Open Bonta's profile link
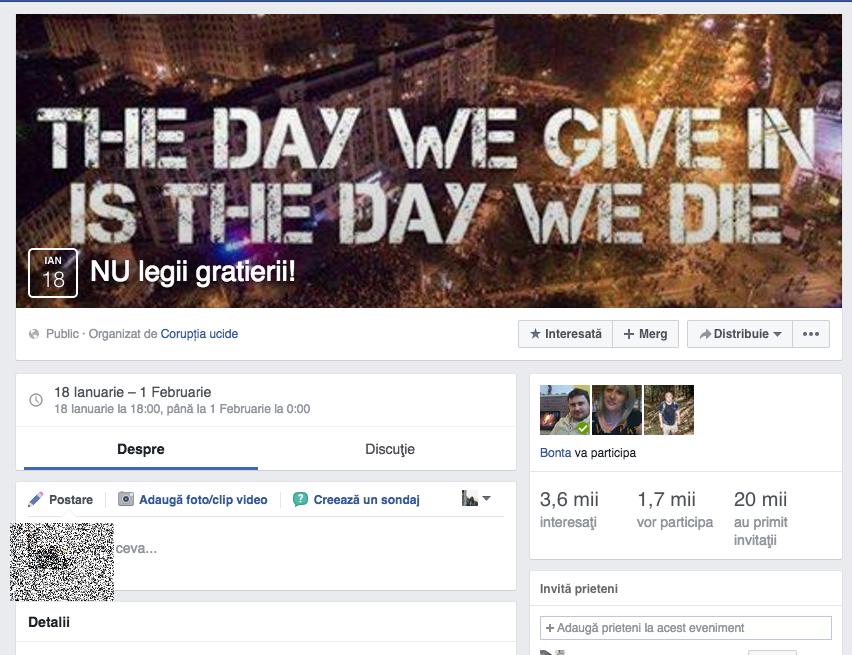Viewport: 852px width, 655px height. 555,453
